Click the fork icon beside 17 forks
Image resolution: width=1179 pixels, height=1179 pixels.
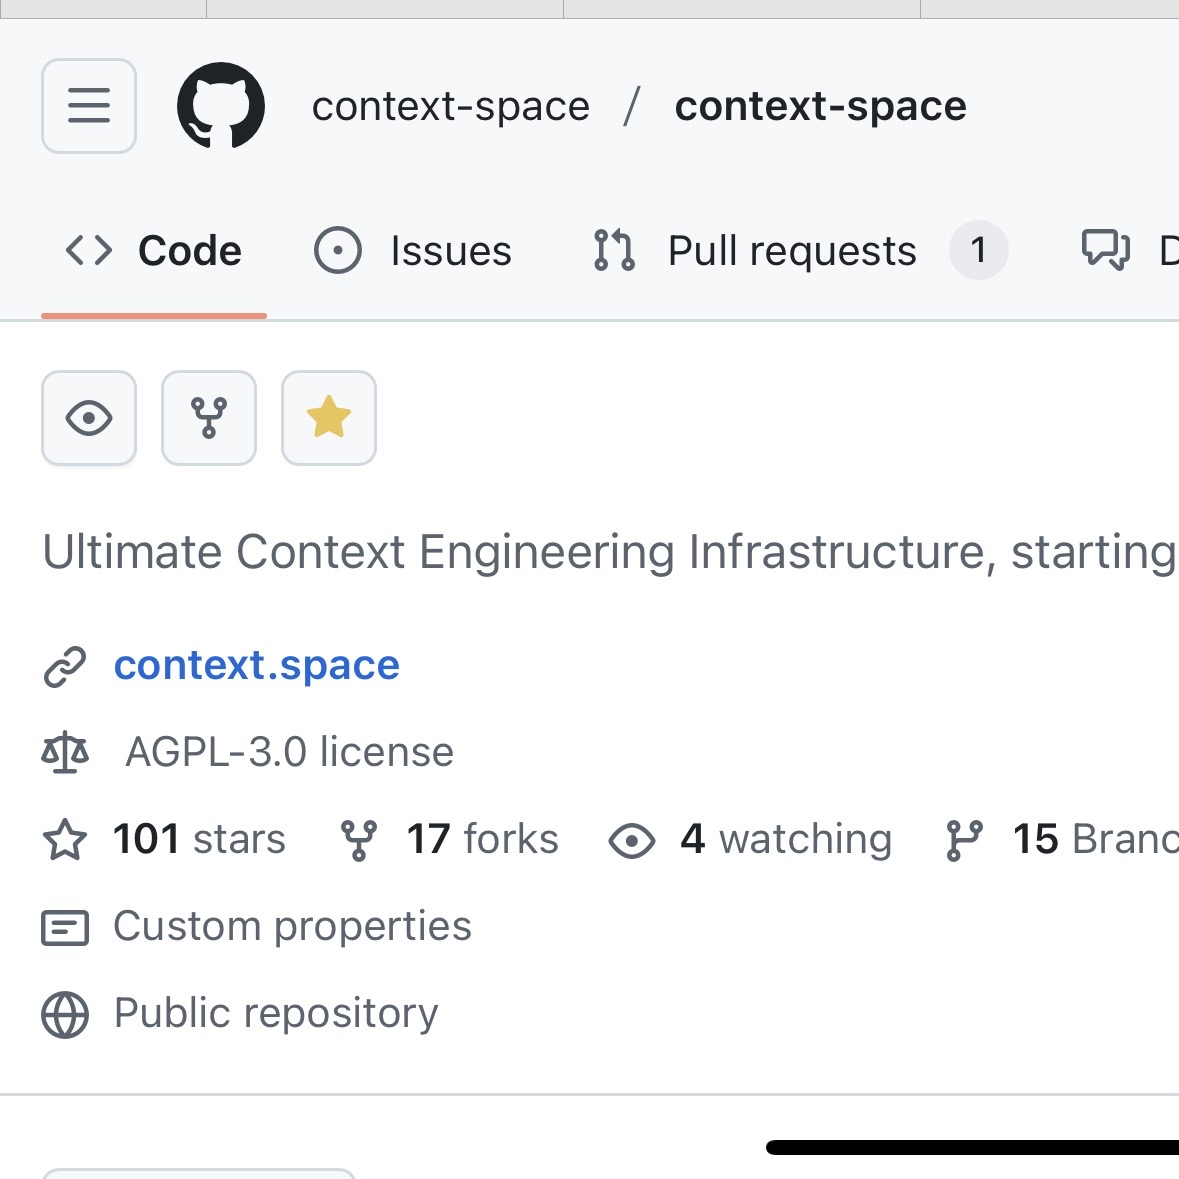359,840
